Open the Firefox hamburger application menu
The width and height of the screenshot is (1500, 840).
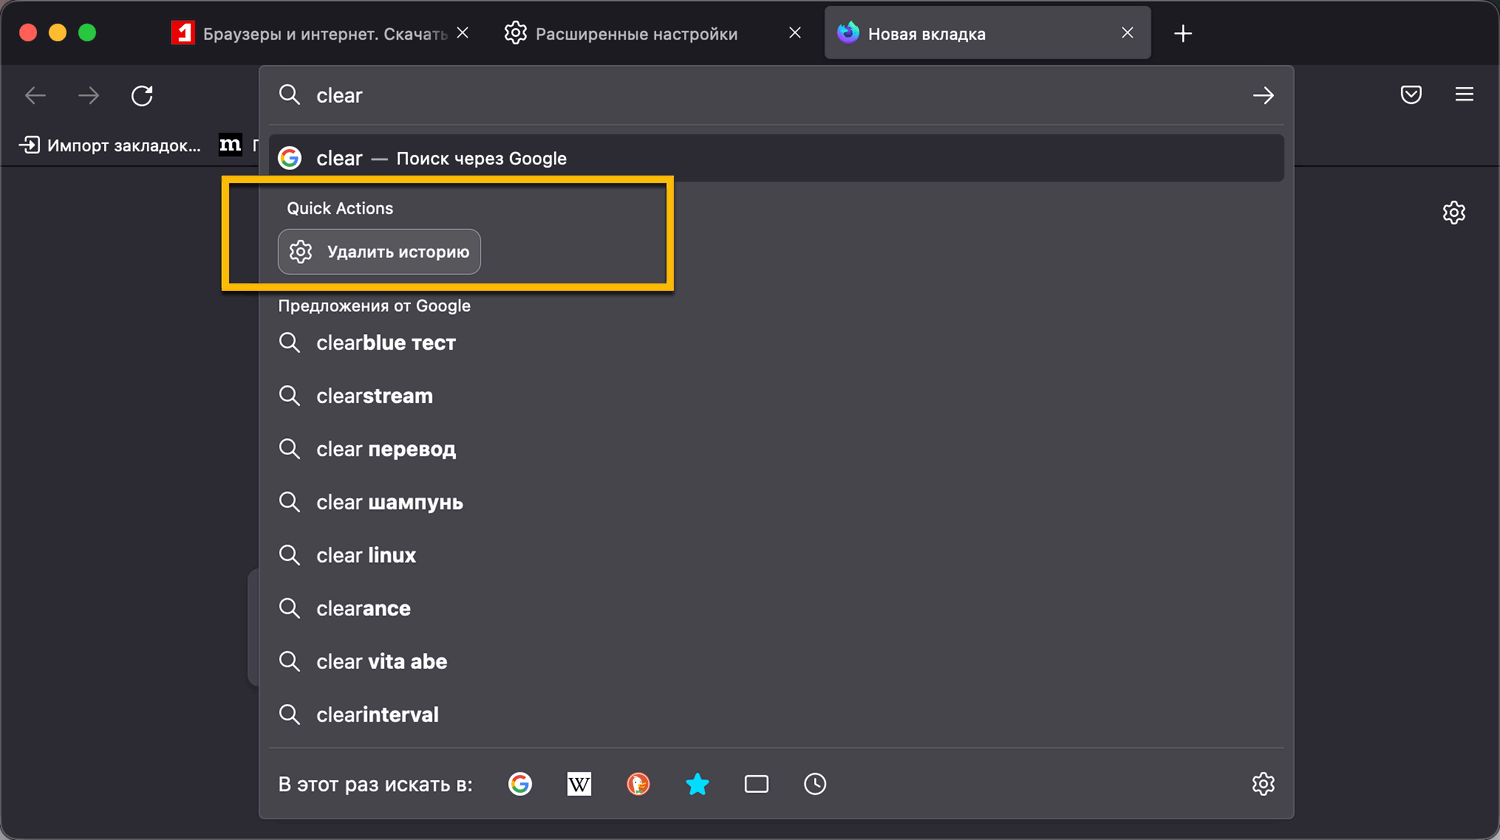point(1464,95)
